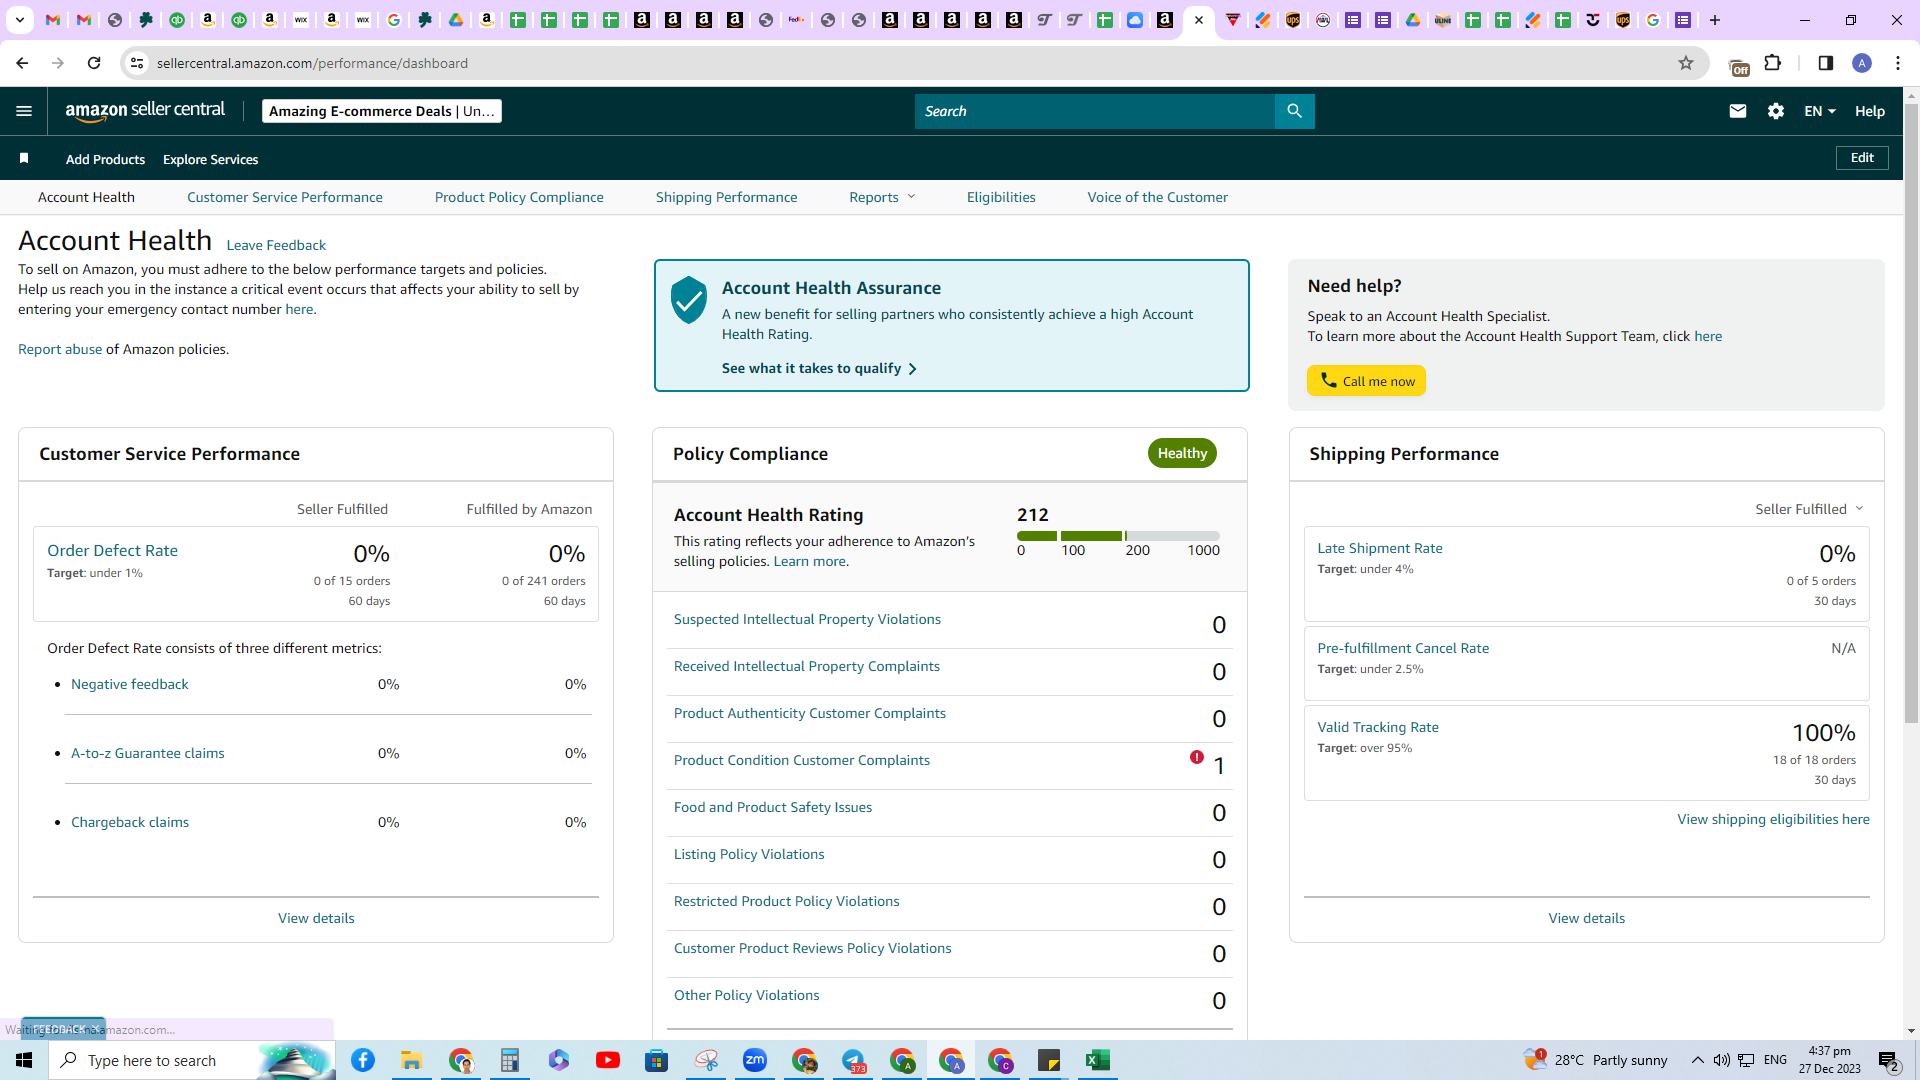Click Add Products in the top bar
The image size is (1920, 1080).
tap(105, 159)
